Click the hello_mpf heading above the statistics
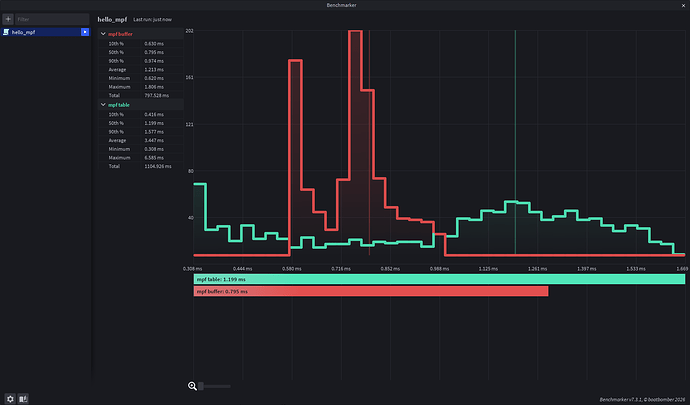The width and height of the screenshot is (690, 405). pyautogui.click(x=112, y=19)
